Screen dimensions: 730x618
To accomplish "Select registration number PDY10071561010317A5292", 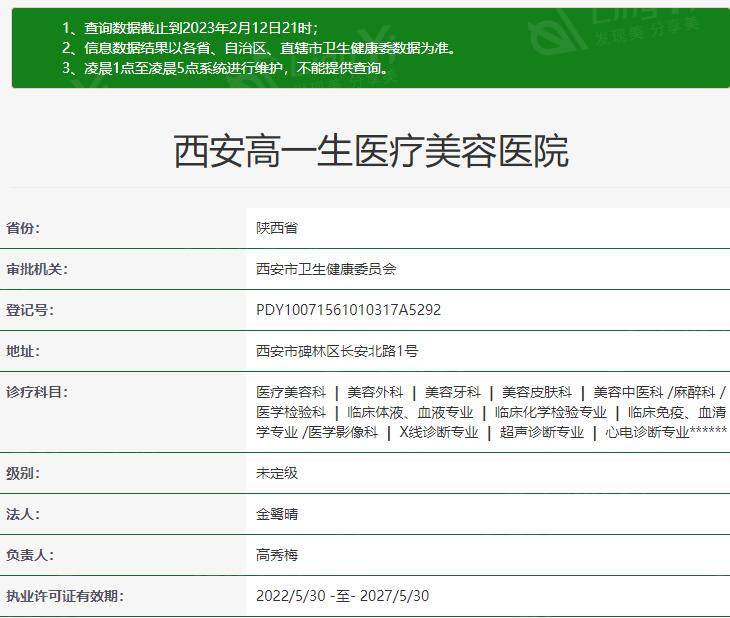I will (348, 310).
